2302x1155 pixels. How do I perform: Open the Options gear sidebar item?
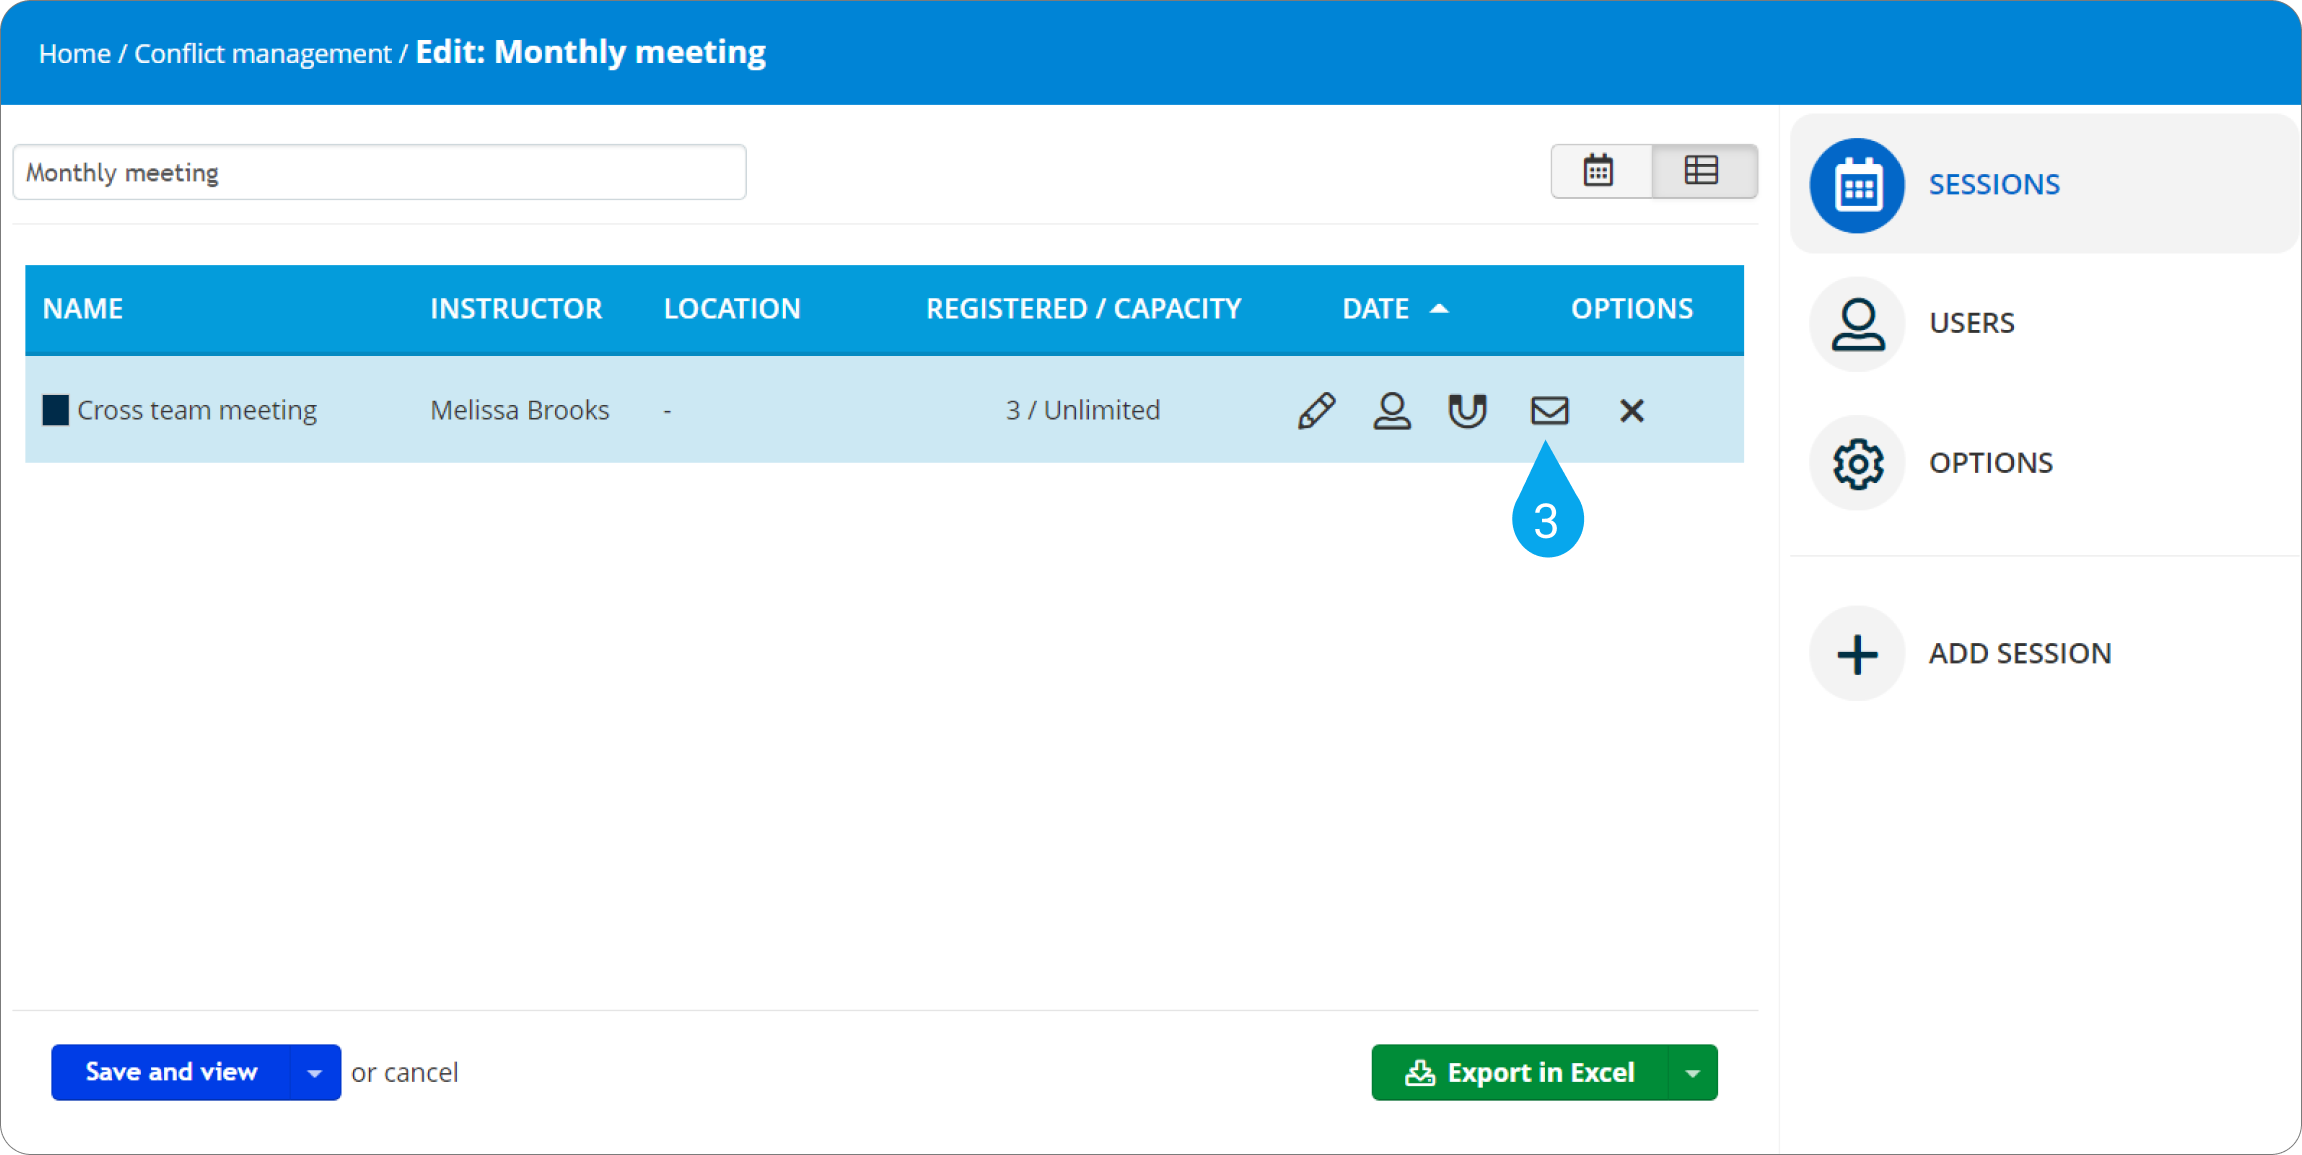1857,463
